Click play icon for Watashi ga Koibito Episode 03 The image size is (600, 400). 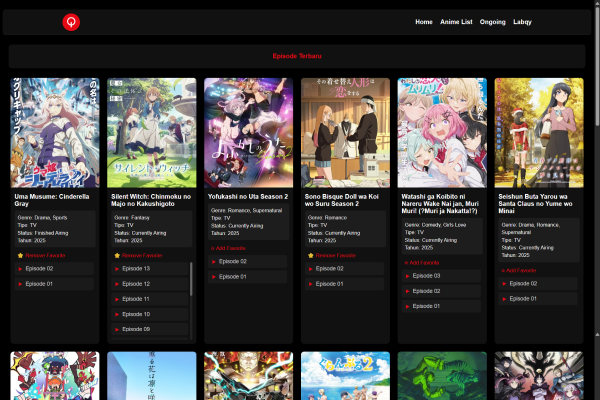[408, 276]
